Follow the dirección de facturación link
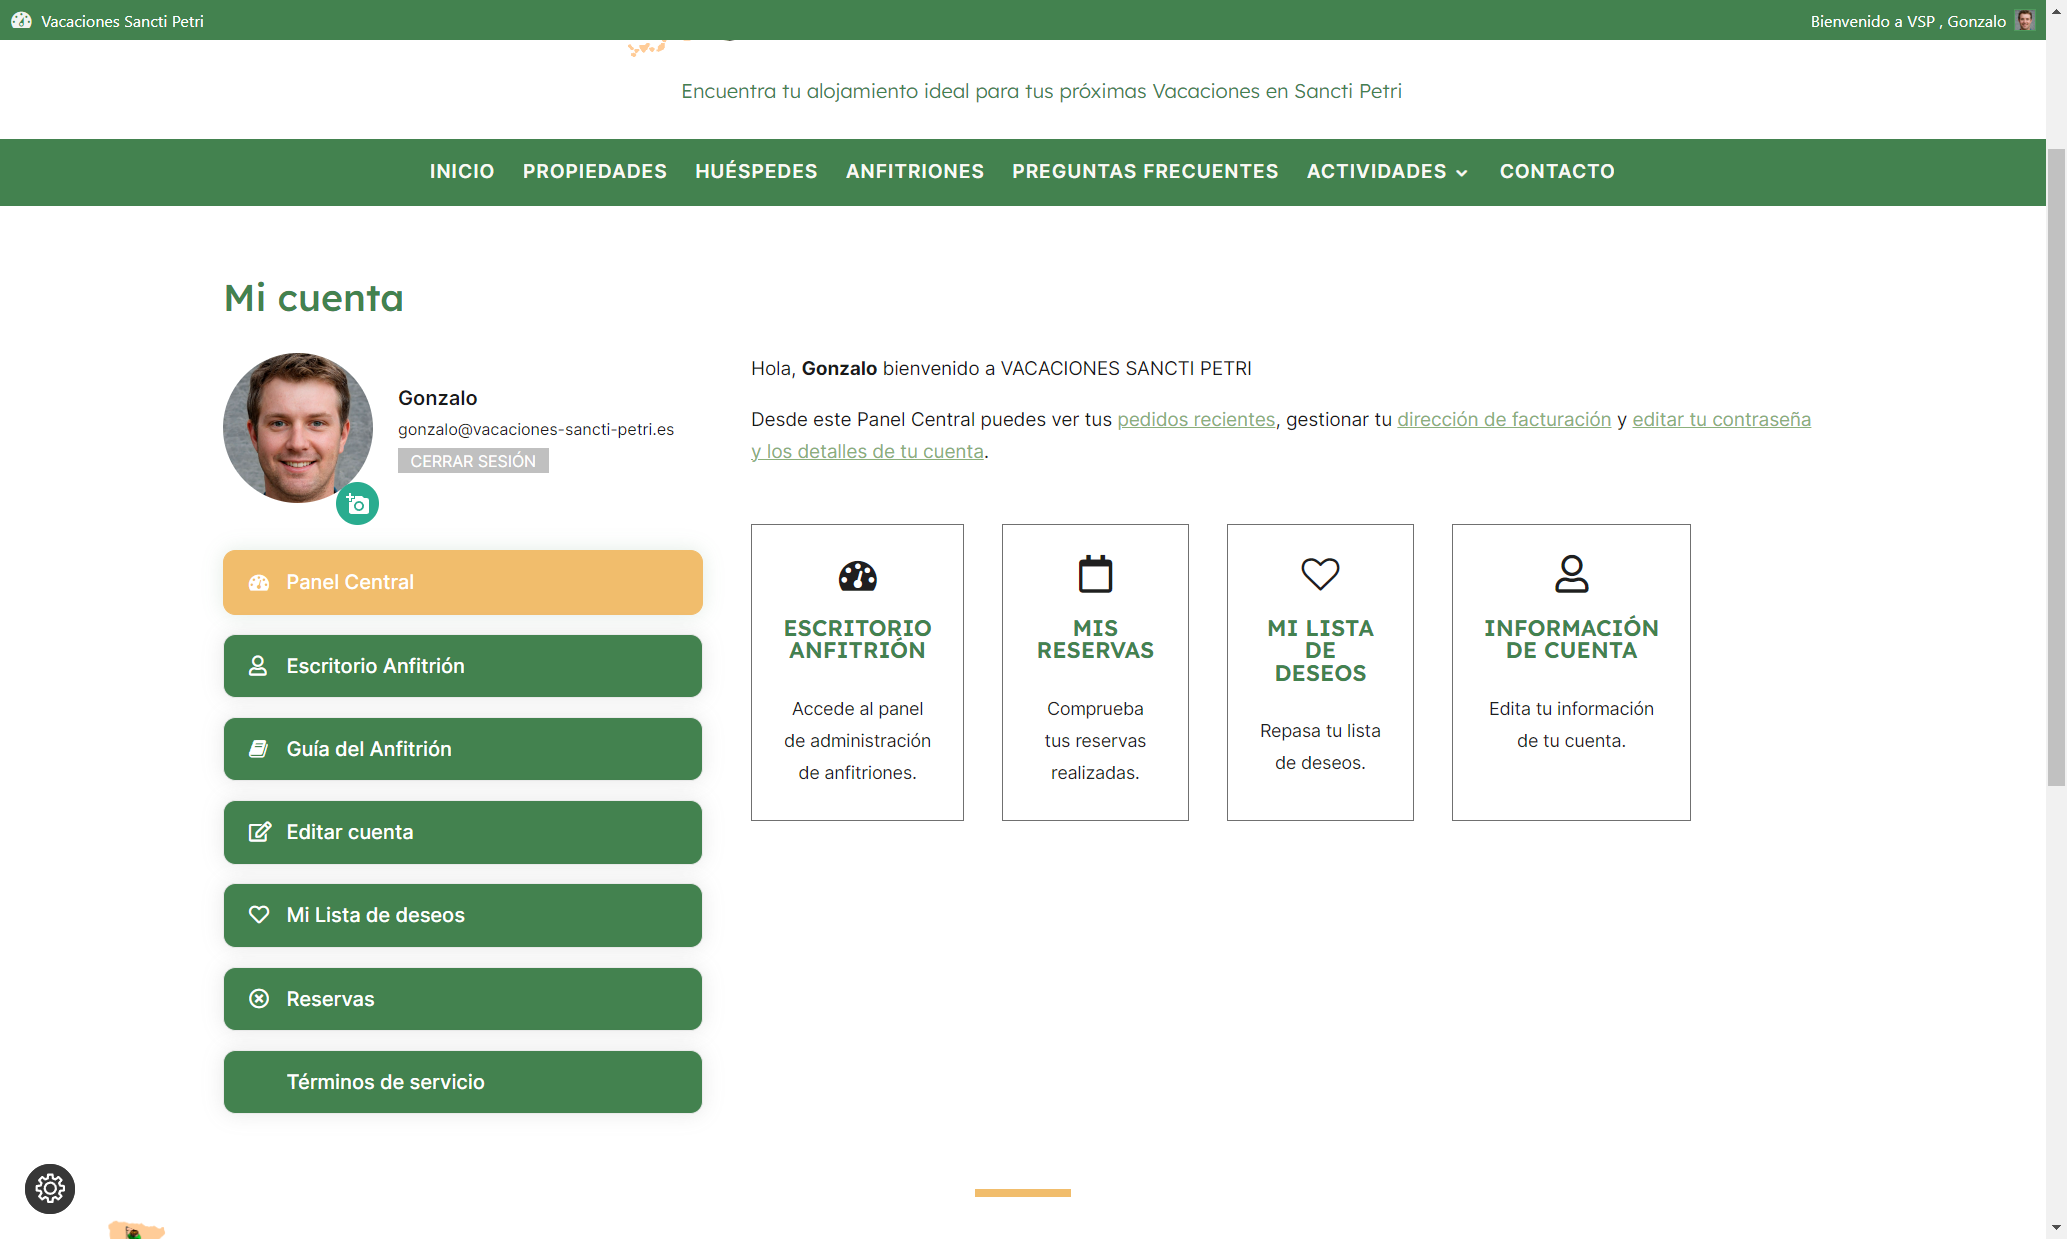Image resolution: width=2067 pixels, height=1239 pixels. [x=1504, y=420]
